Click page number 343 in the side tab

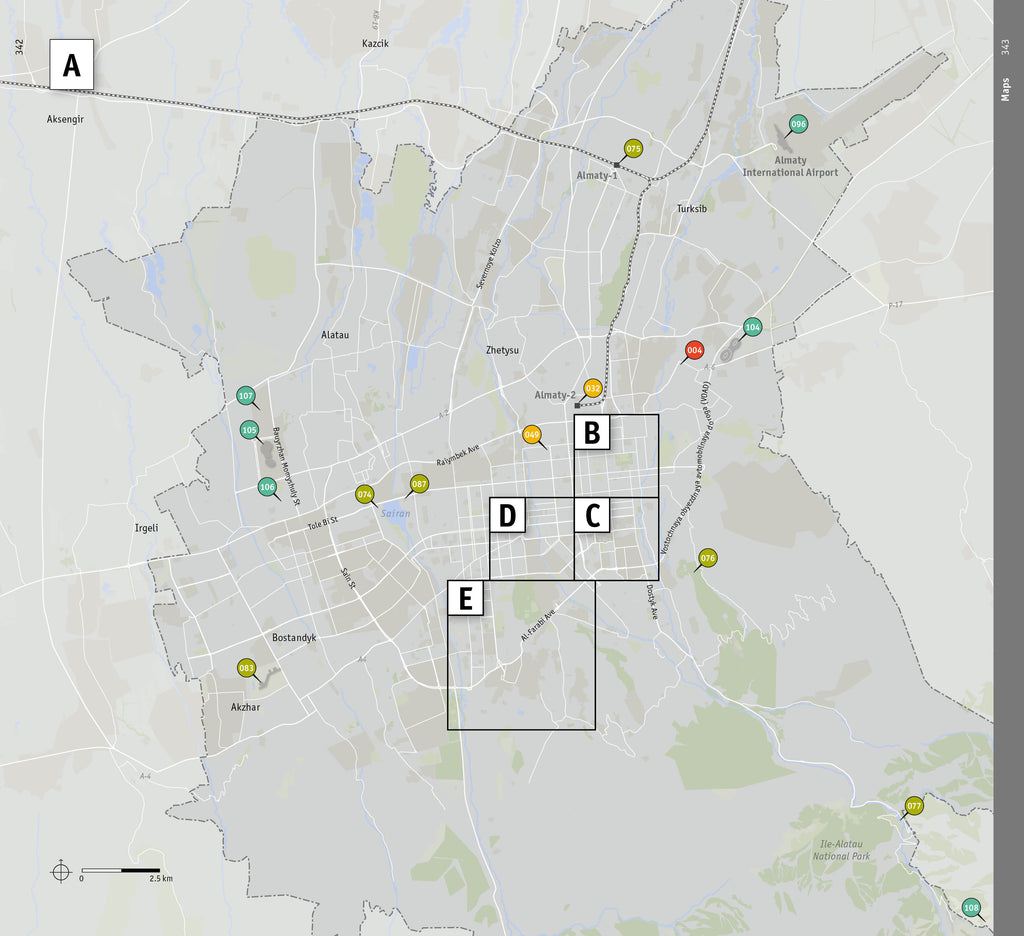(1006, 47)
